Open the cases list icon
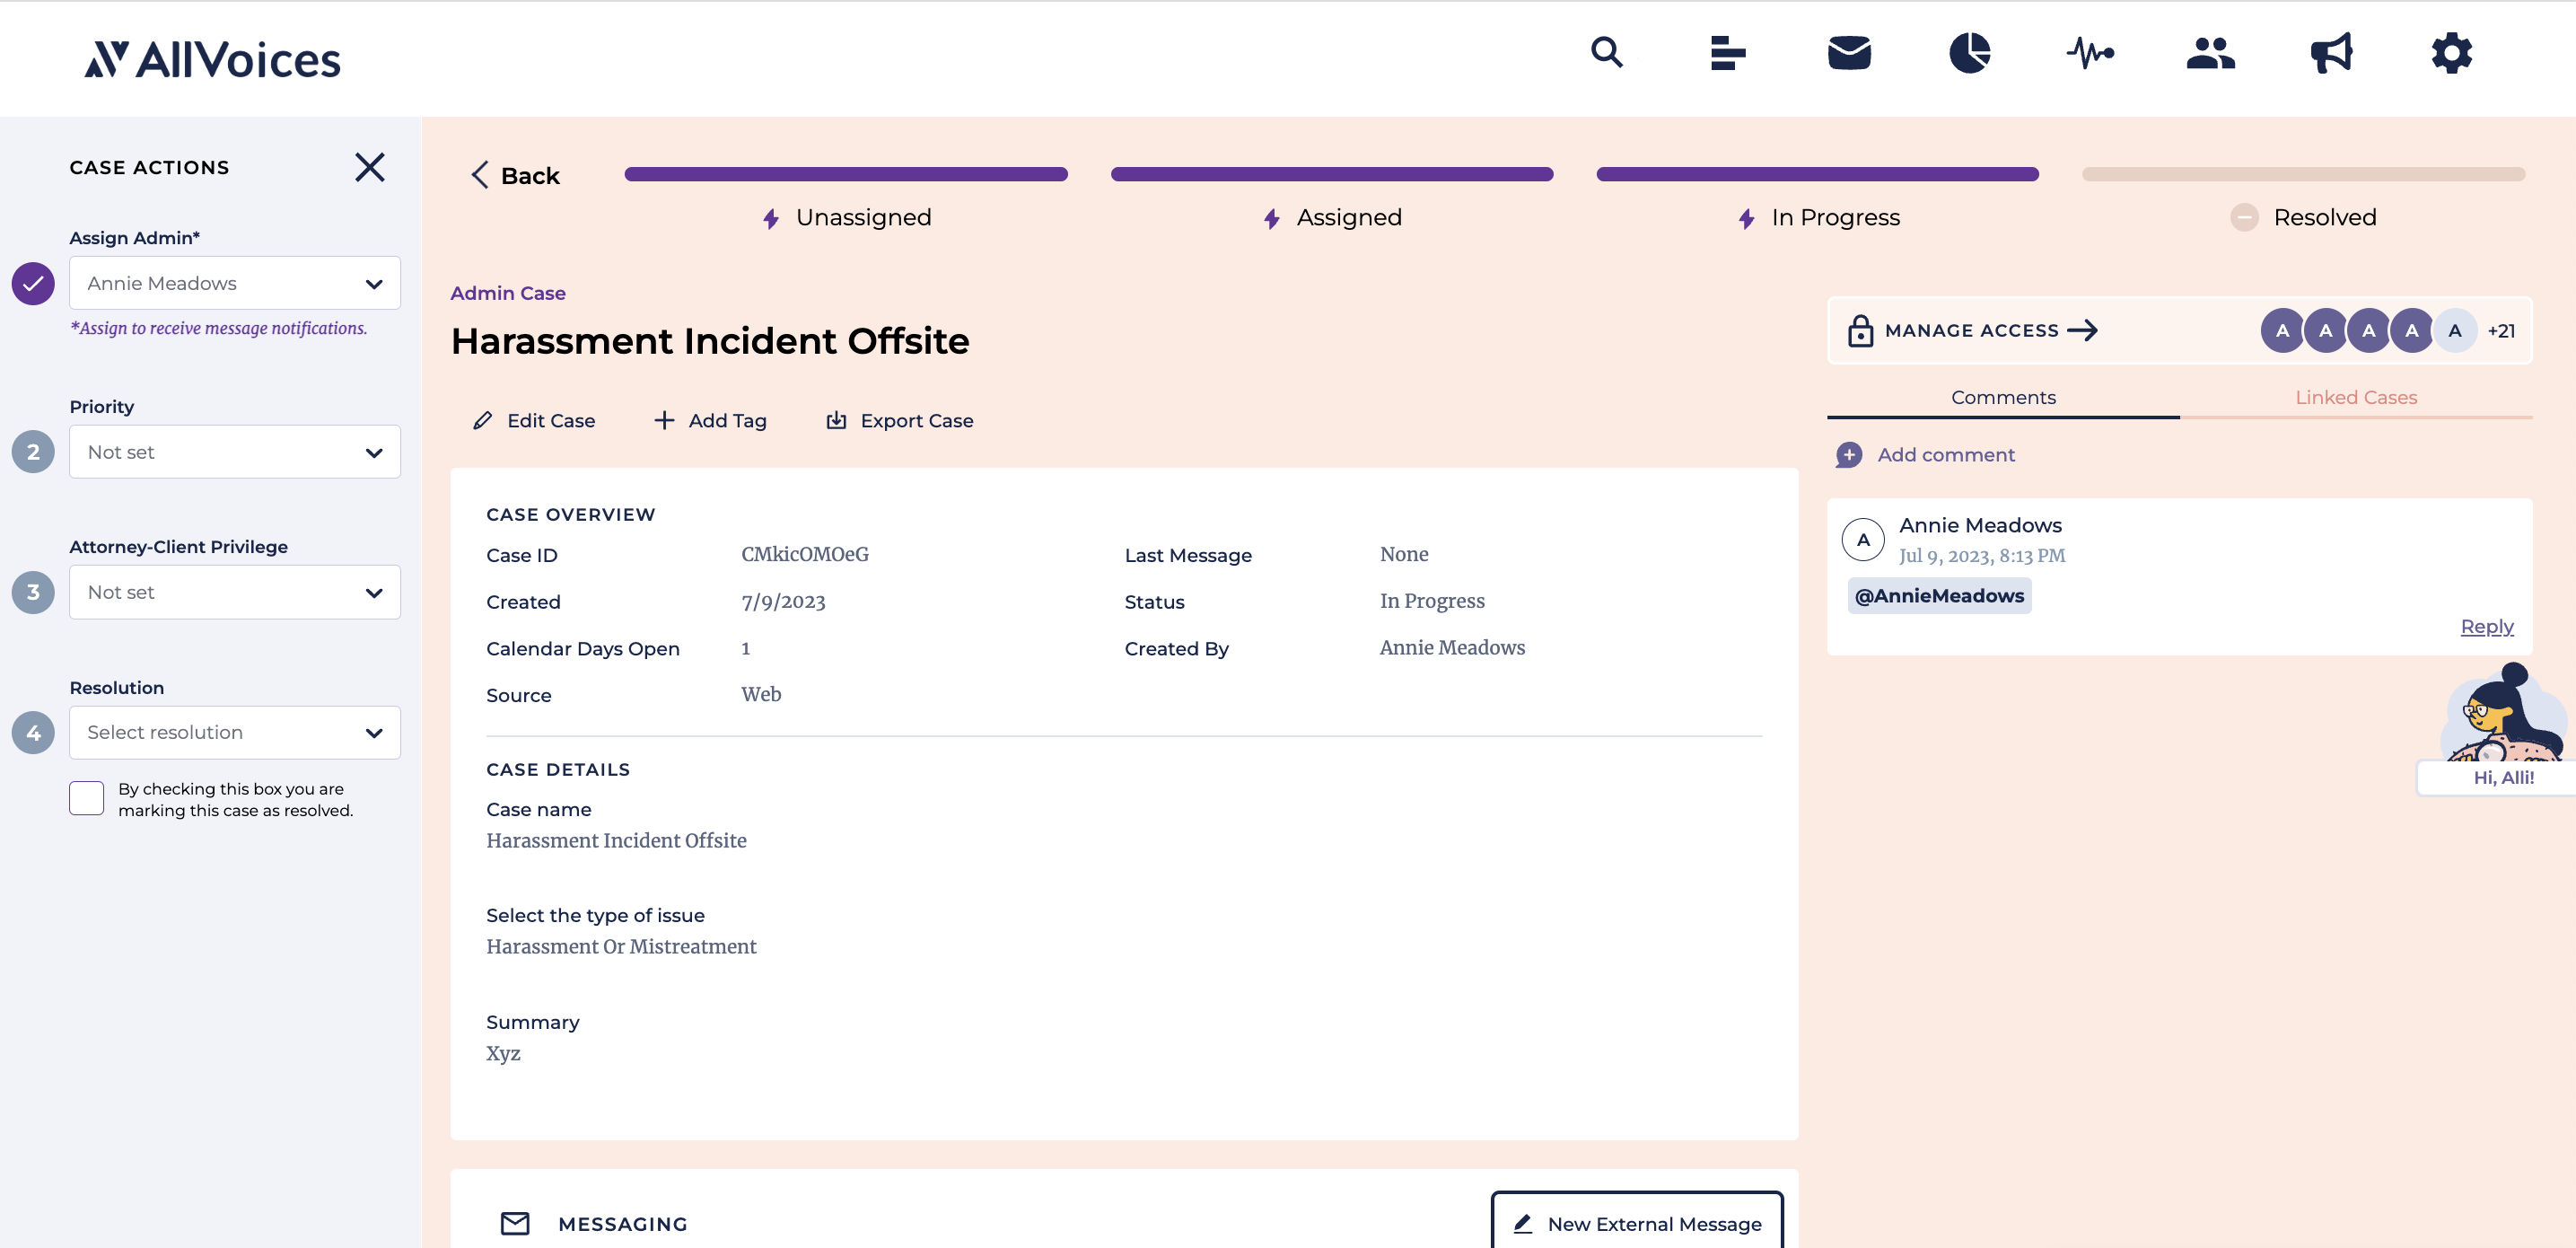Image resolution: width=2576 pixels, height=1248 pixels. pyautogui.click(x=1728, y=54)
